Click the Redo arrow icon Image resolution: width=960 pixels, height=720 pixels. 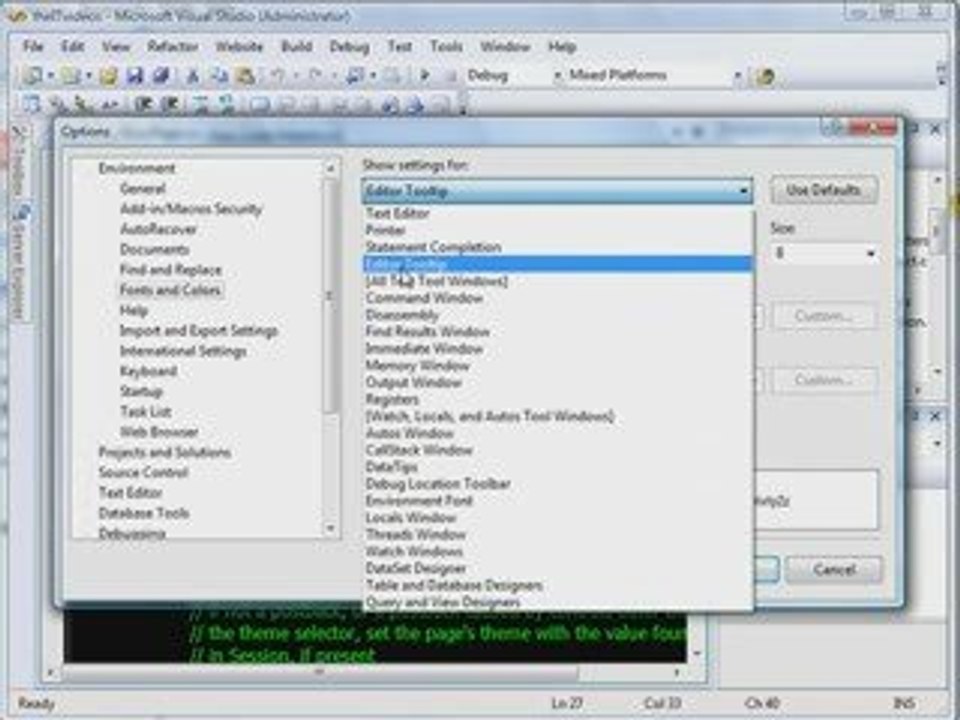[315, 75]
